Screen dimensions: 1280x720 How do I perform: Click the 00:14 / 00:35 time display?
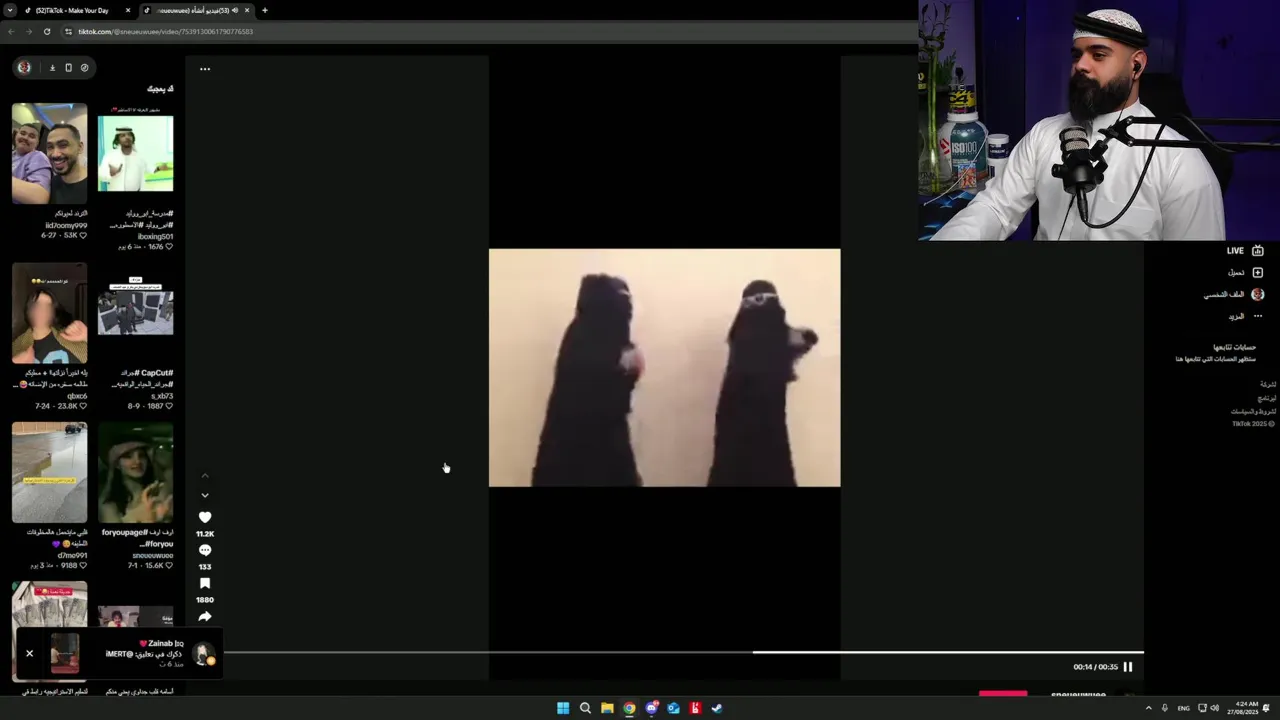click(x=1095, y=667)
